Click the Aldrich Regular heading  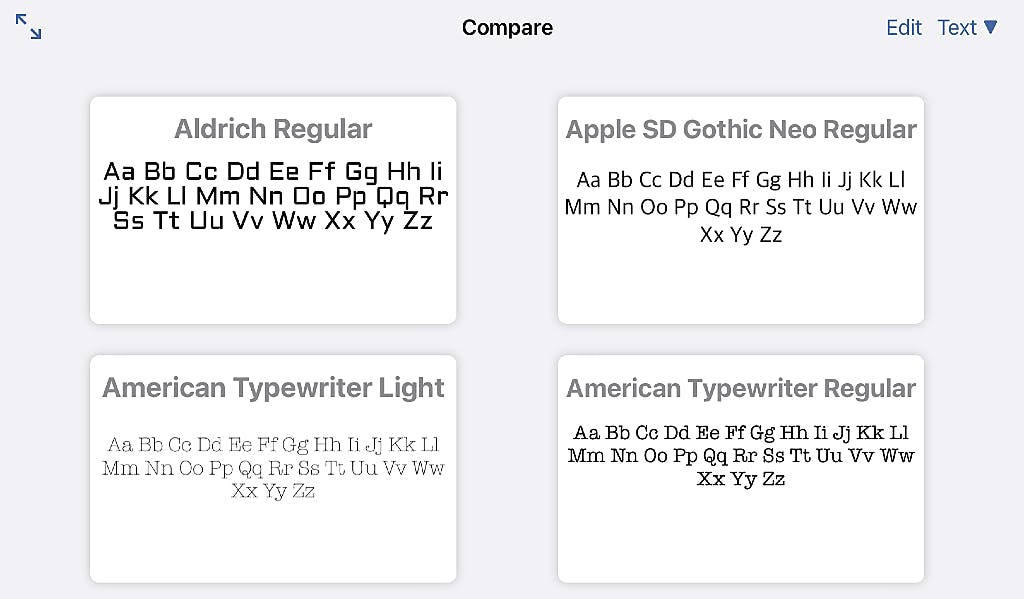(x=273, y=129)
